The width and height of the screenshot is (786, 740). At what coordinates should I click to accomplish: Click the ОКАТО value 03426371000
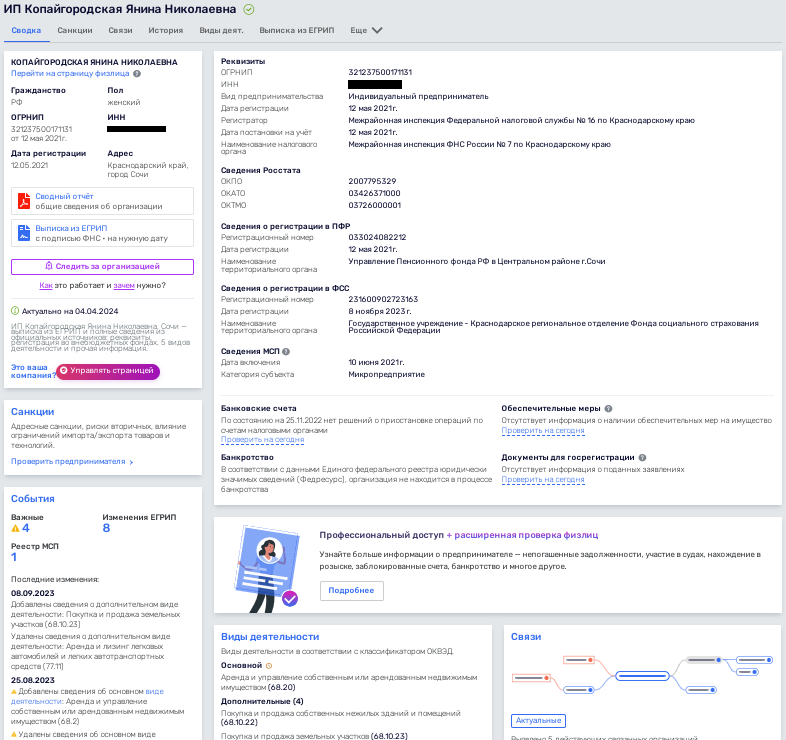pyautogui.click(x=374, y=194)
